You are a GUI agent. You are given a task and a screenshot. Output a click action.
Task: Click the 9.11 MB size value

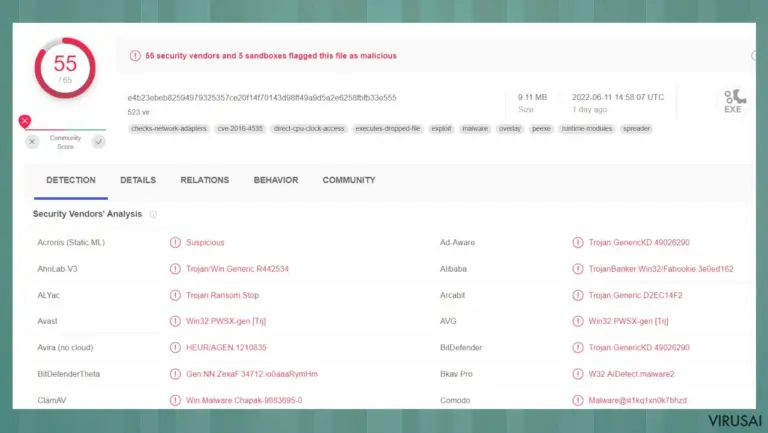click(x=532, y=97)
